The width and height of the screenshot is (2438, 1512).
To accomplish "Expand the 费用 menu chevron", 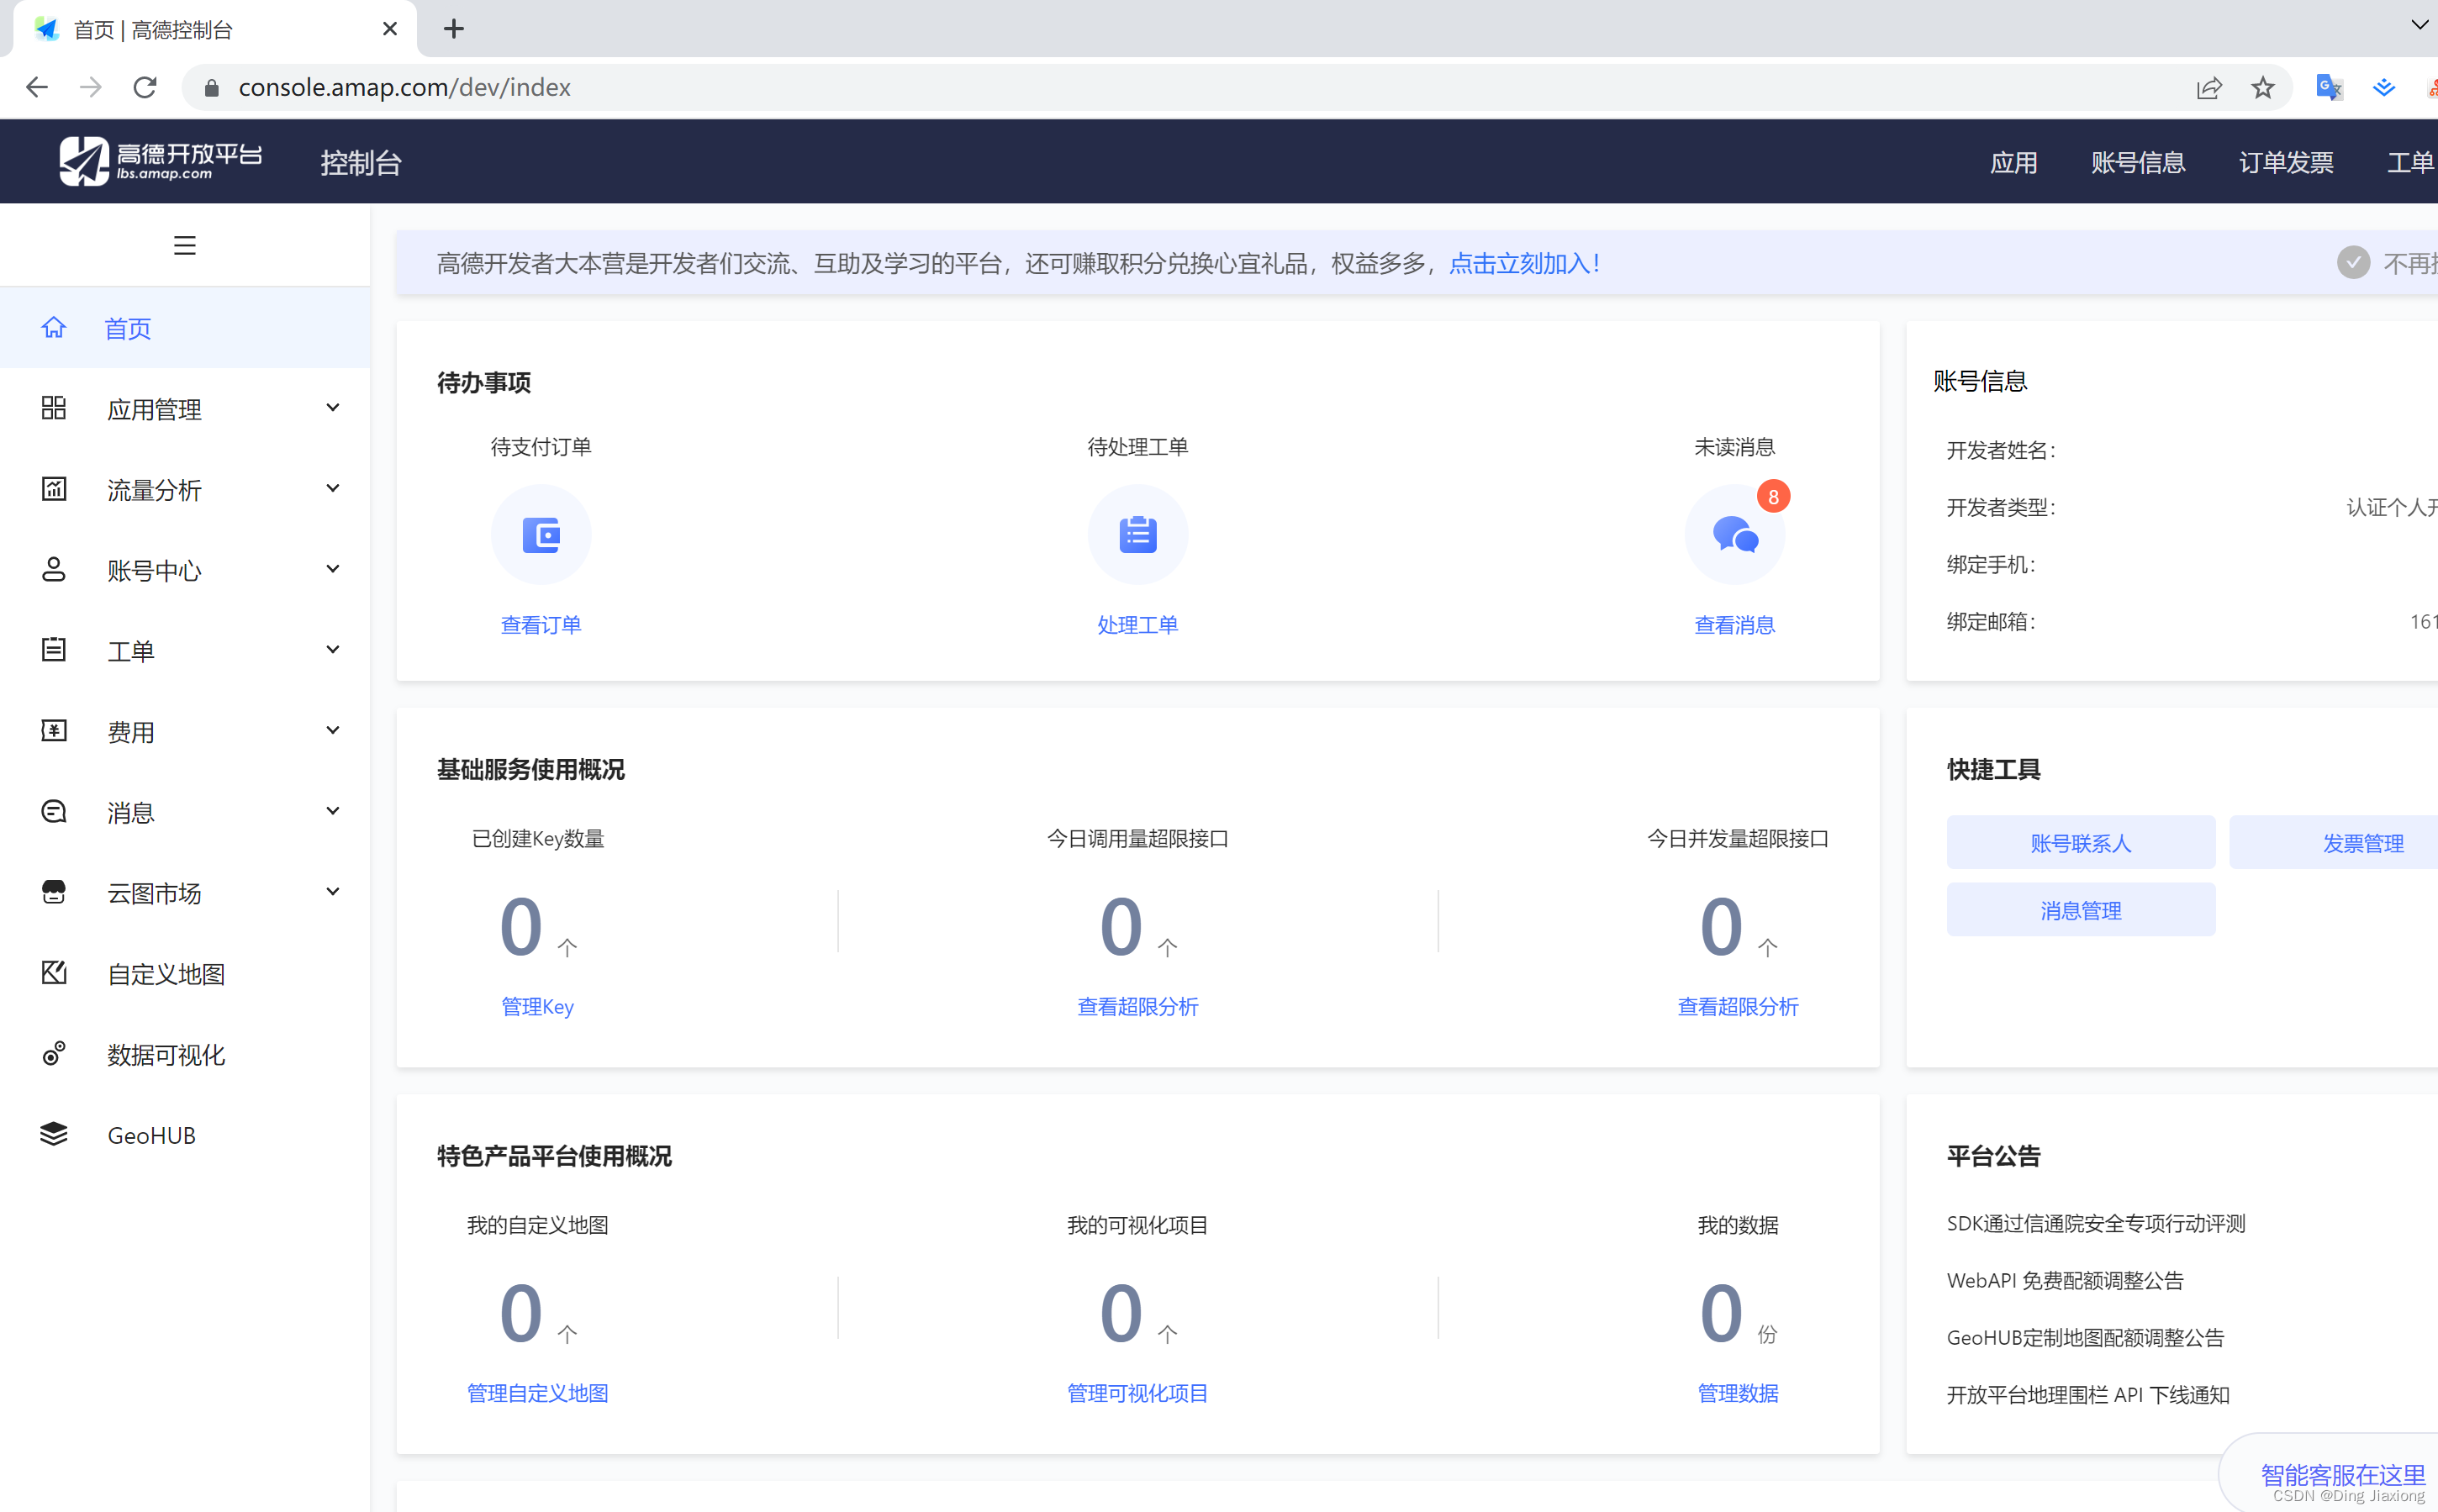I will pos(333,731).
